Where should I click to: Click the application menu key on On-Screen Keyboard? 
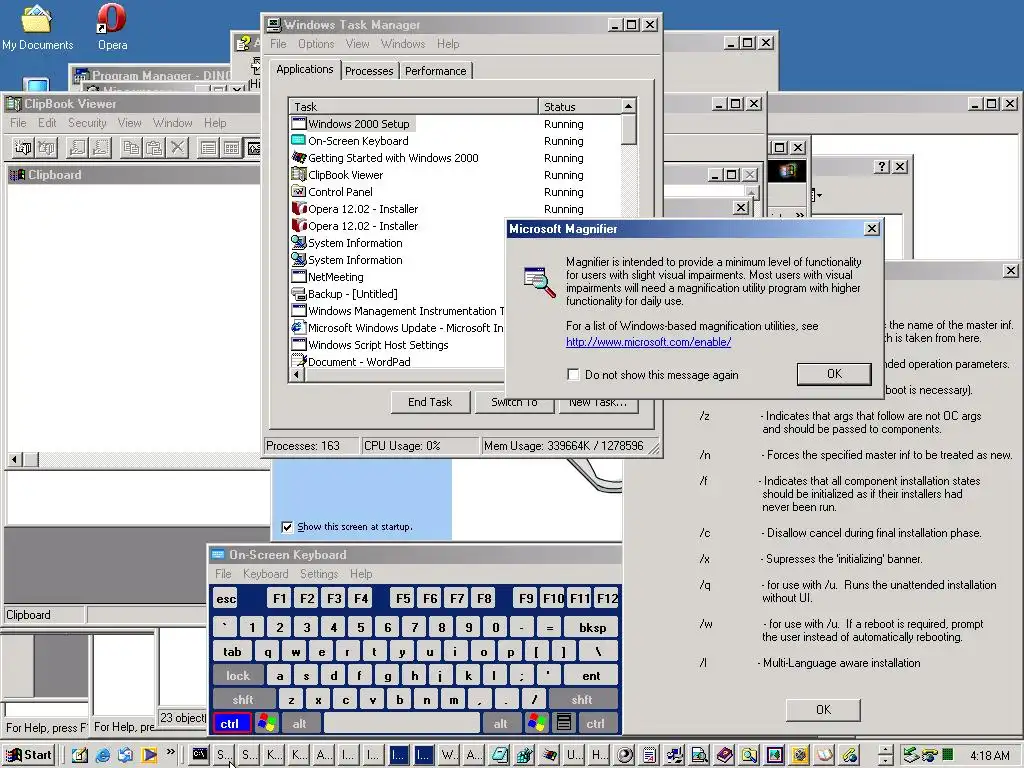click(564, 723)
